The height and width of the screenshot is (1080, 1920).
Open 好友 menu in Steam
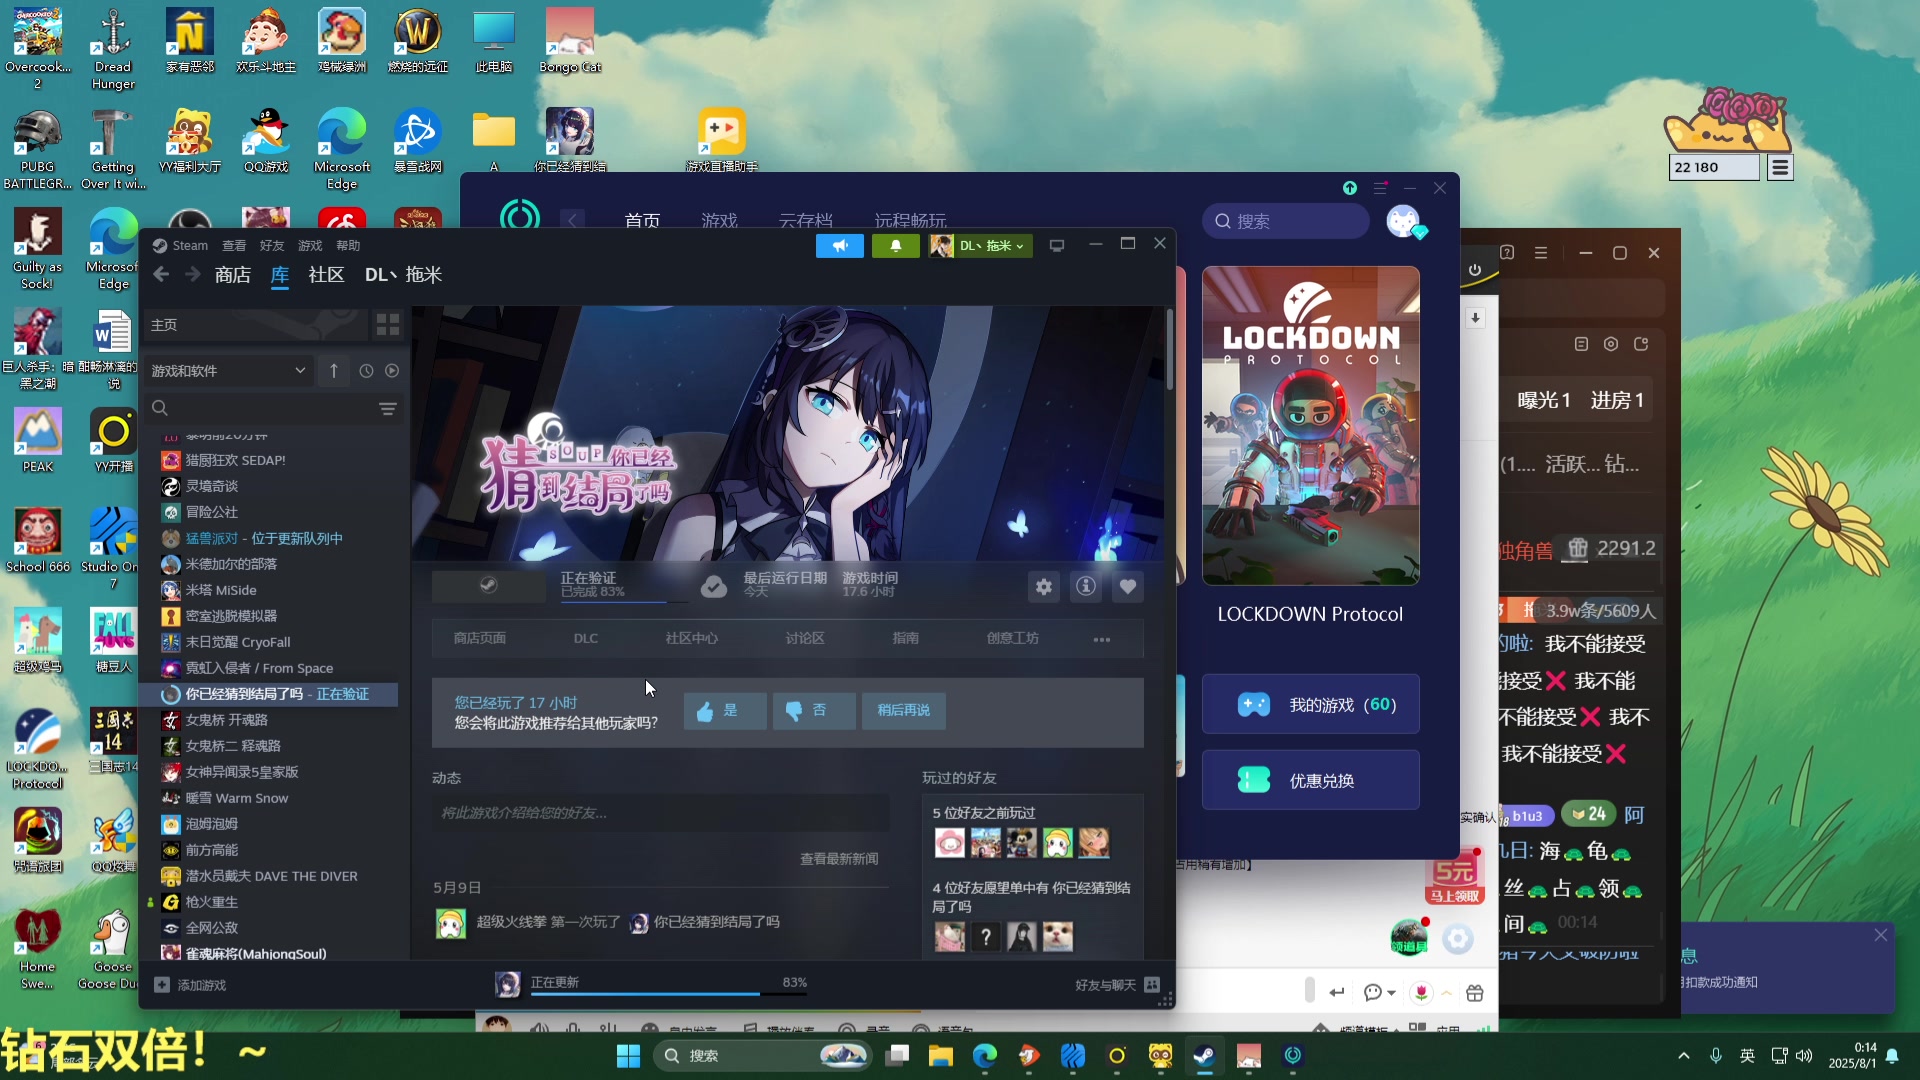point(272,246)
